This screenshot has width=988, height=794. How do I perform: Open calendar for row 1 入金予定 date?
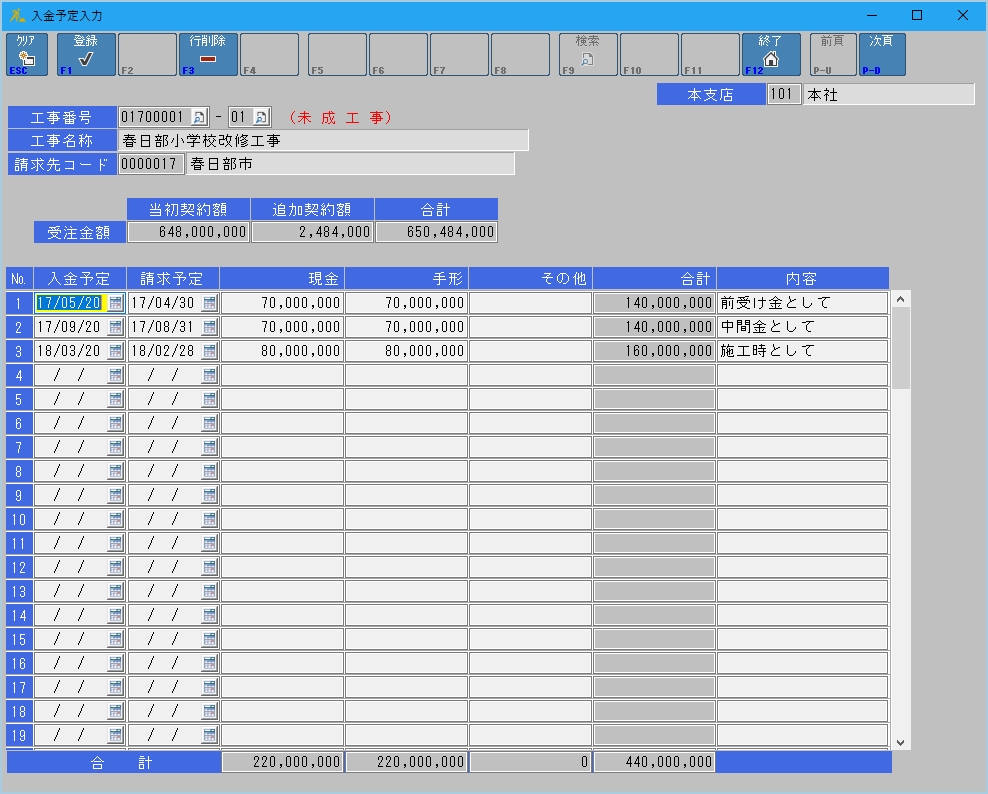[115, 303]
